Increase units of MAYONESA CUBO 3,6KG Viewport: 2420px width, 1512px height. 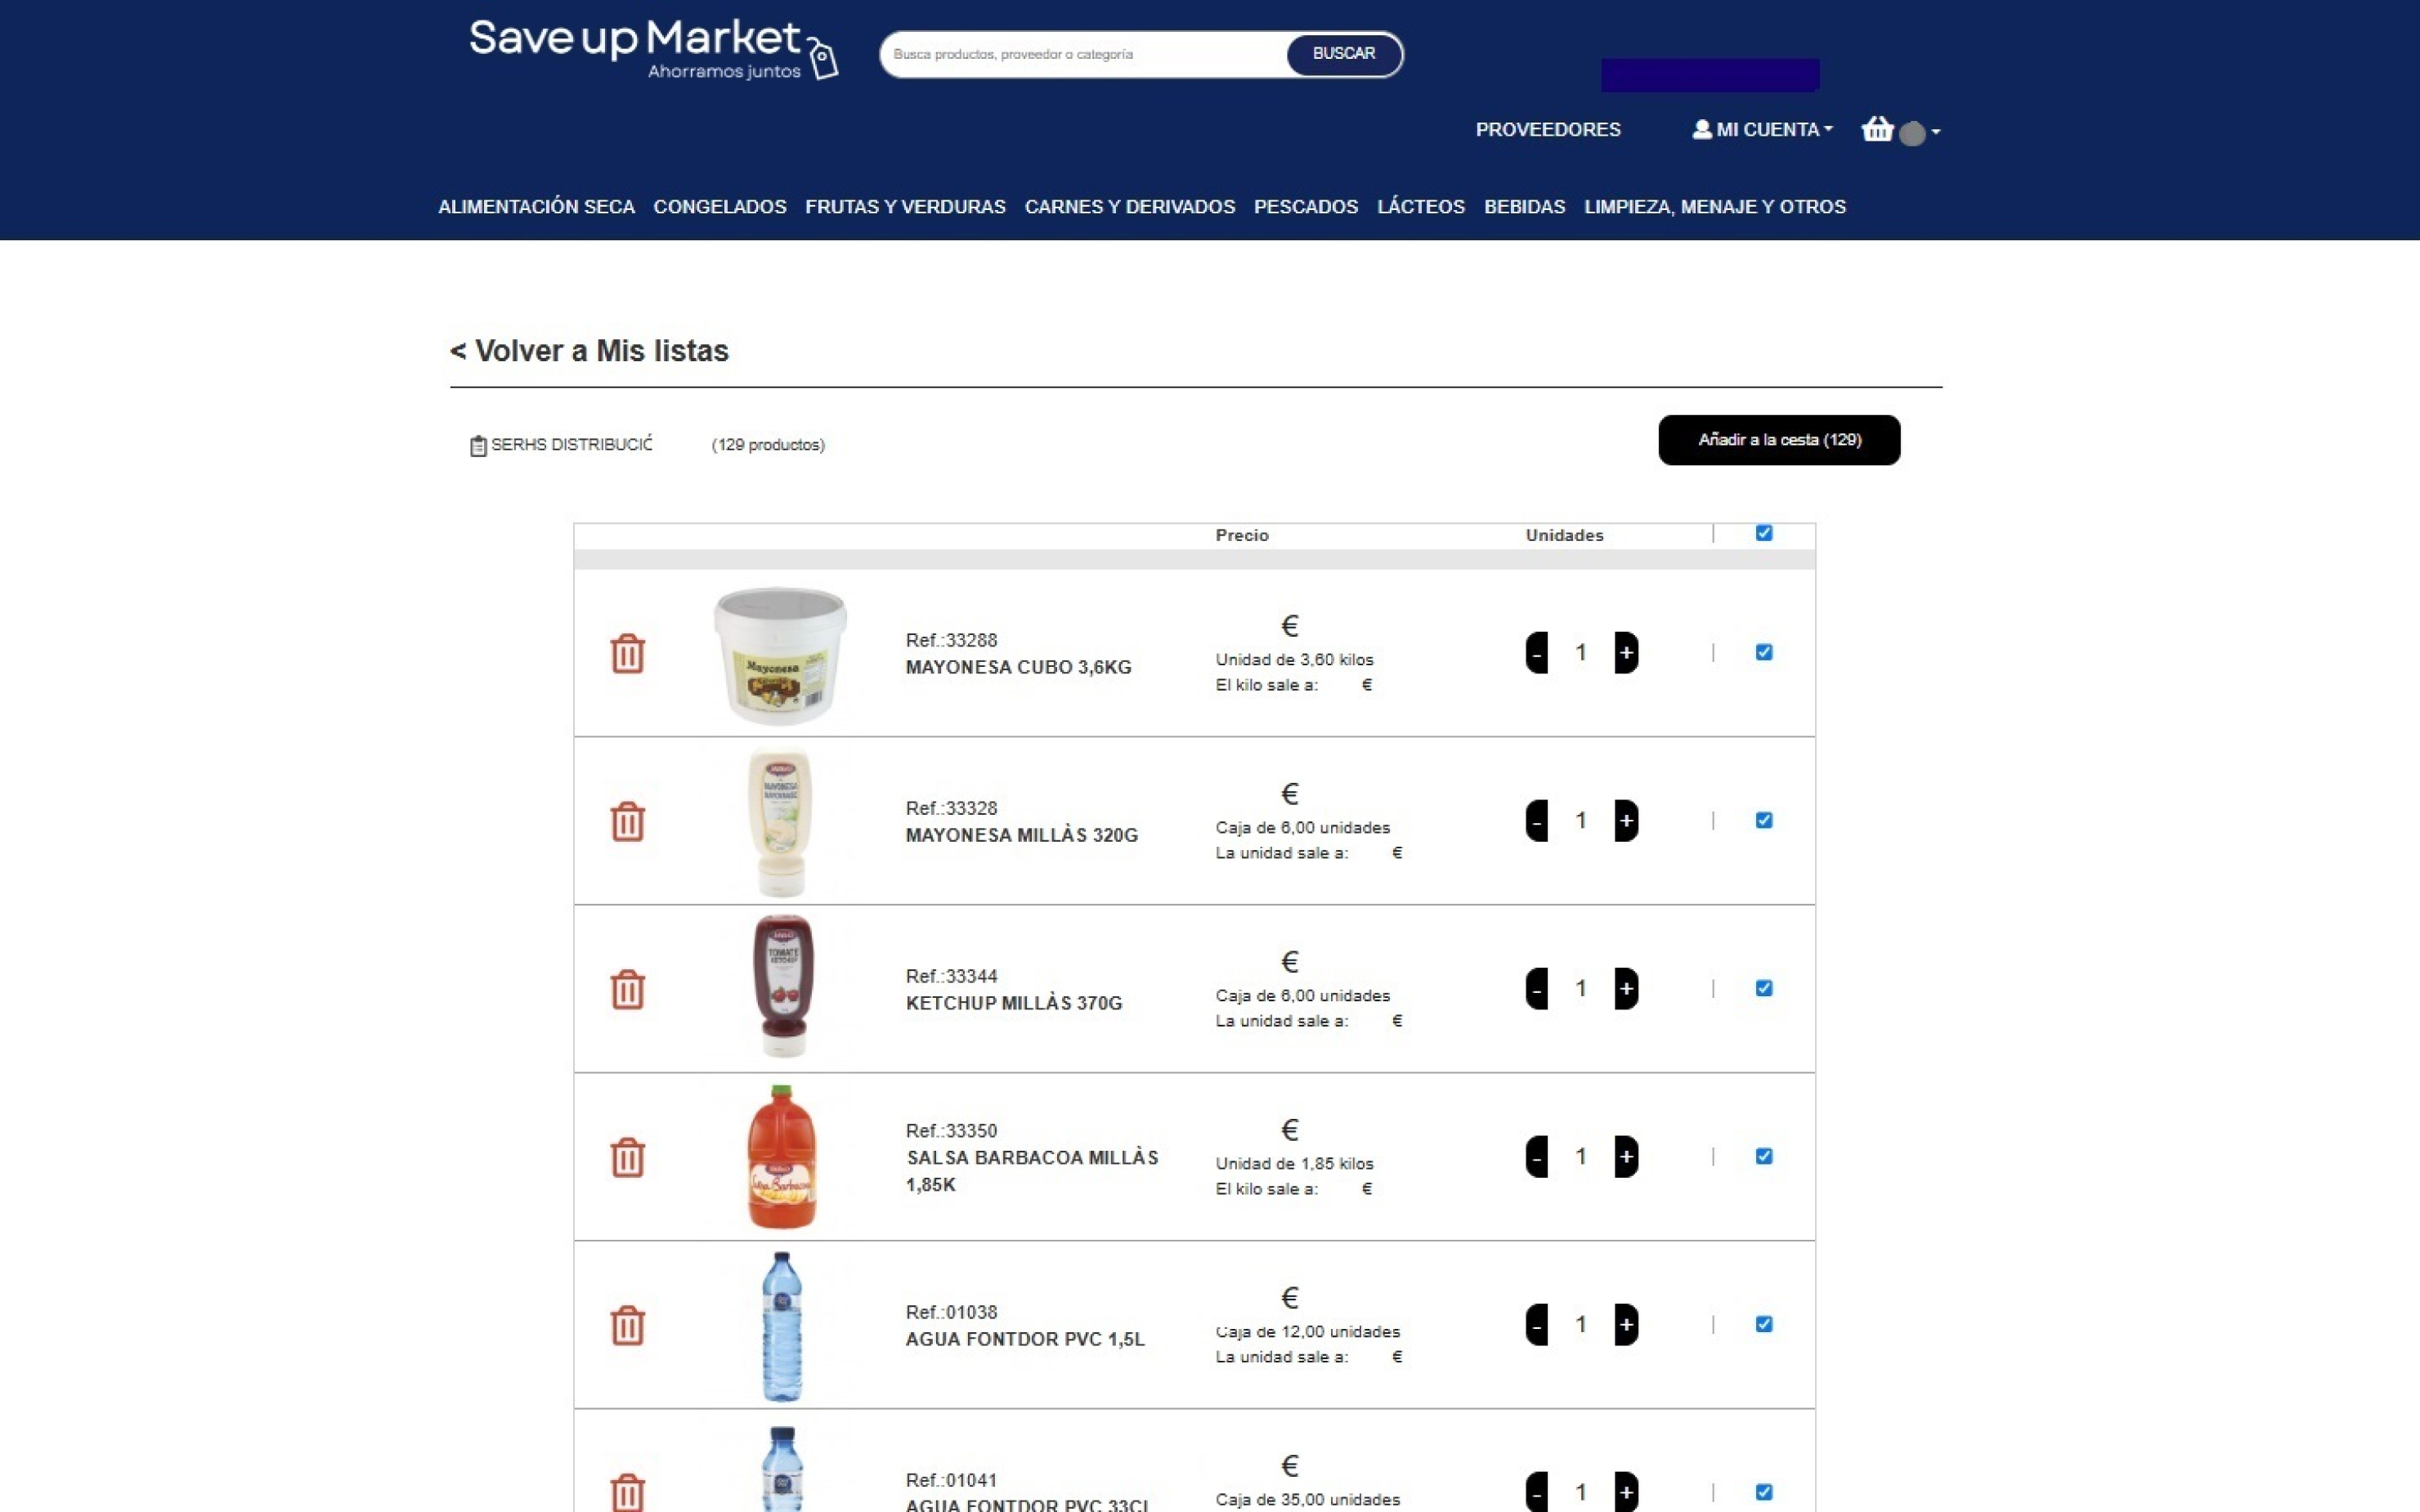pos(1626,653)
